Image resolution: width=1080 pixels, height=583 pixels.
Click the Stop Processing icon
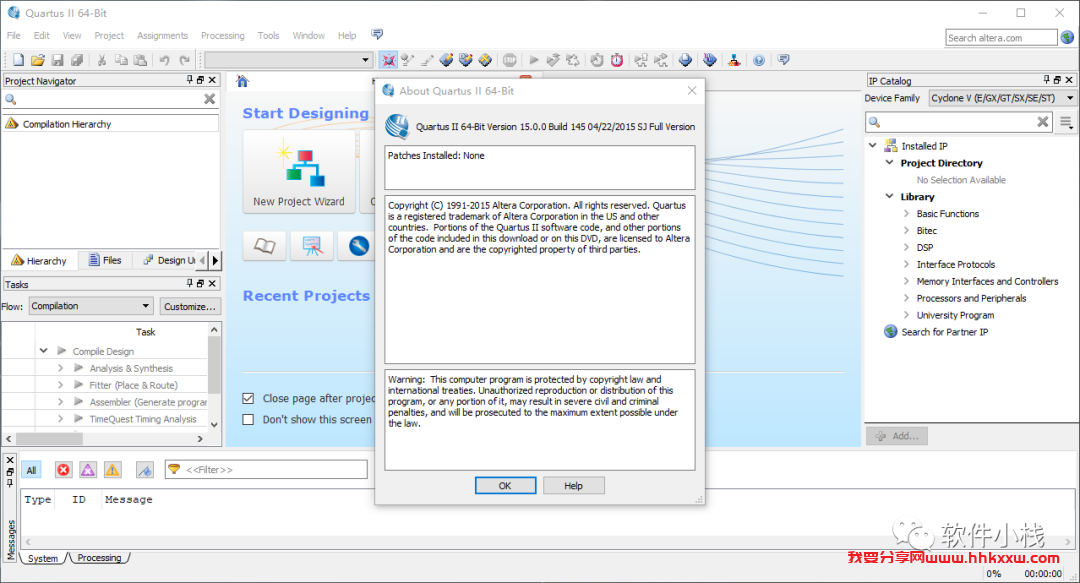[509, 61]
